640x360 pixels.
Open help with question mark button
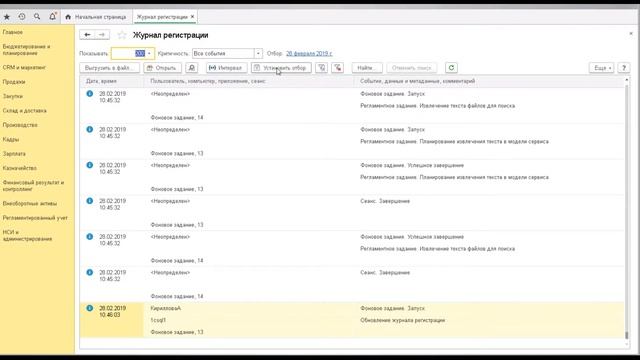623,68
